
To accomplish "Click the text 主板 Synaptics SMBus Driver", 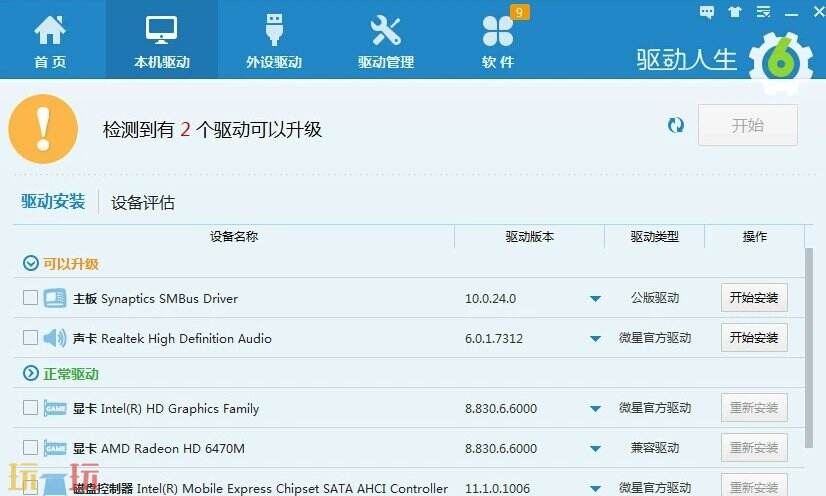I will coord(155,299).
